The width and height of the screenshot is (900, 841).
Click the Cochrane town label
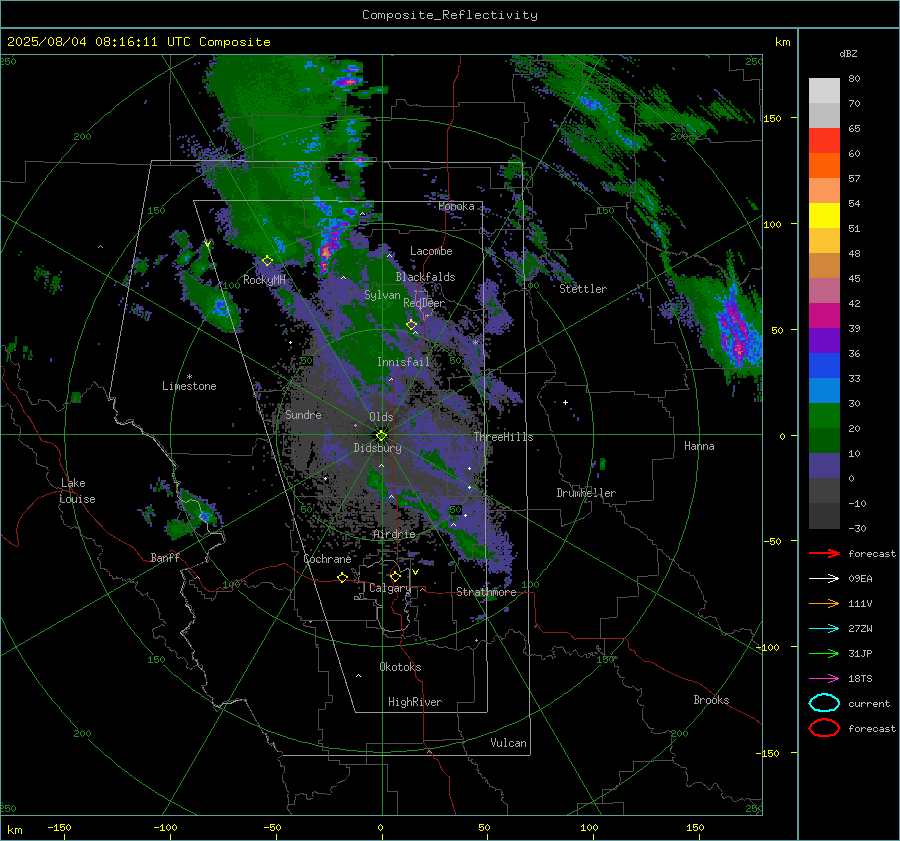pos(327,559)
